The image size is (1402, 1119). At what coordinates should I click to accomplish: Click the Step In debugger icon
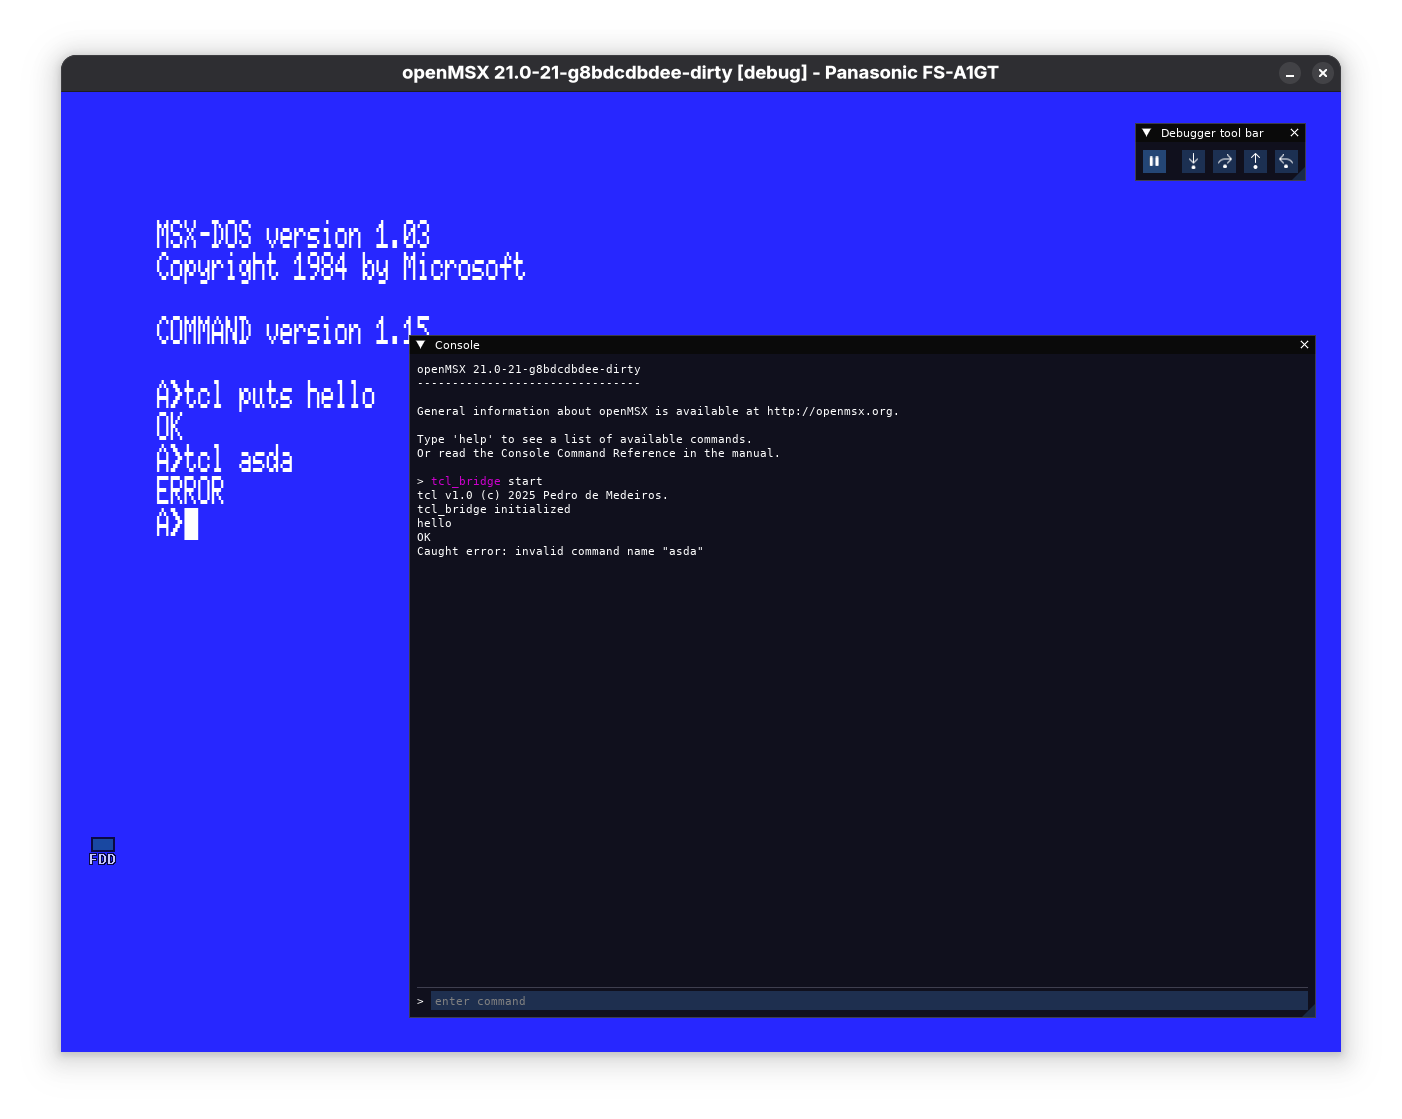(1193, 161)
